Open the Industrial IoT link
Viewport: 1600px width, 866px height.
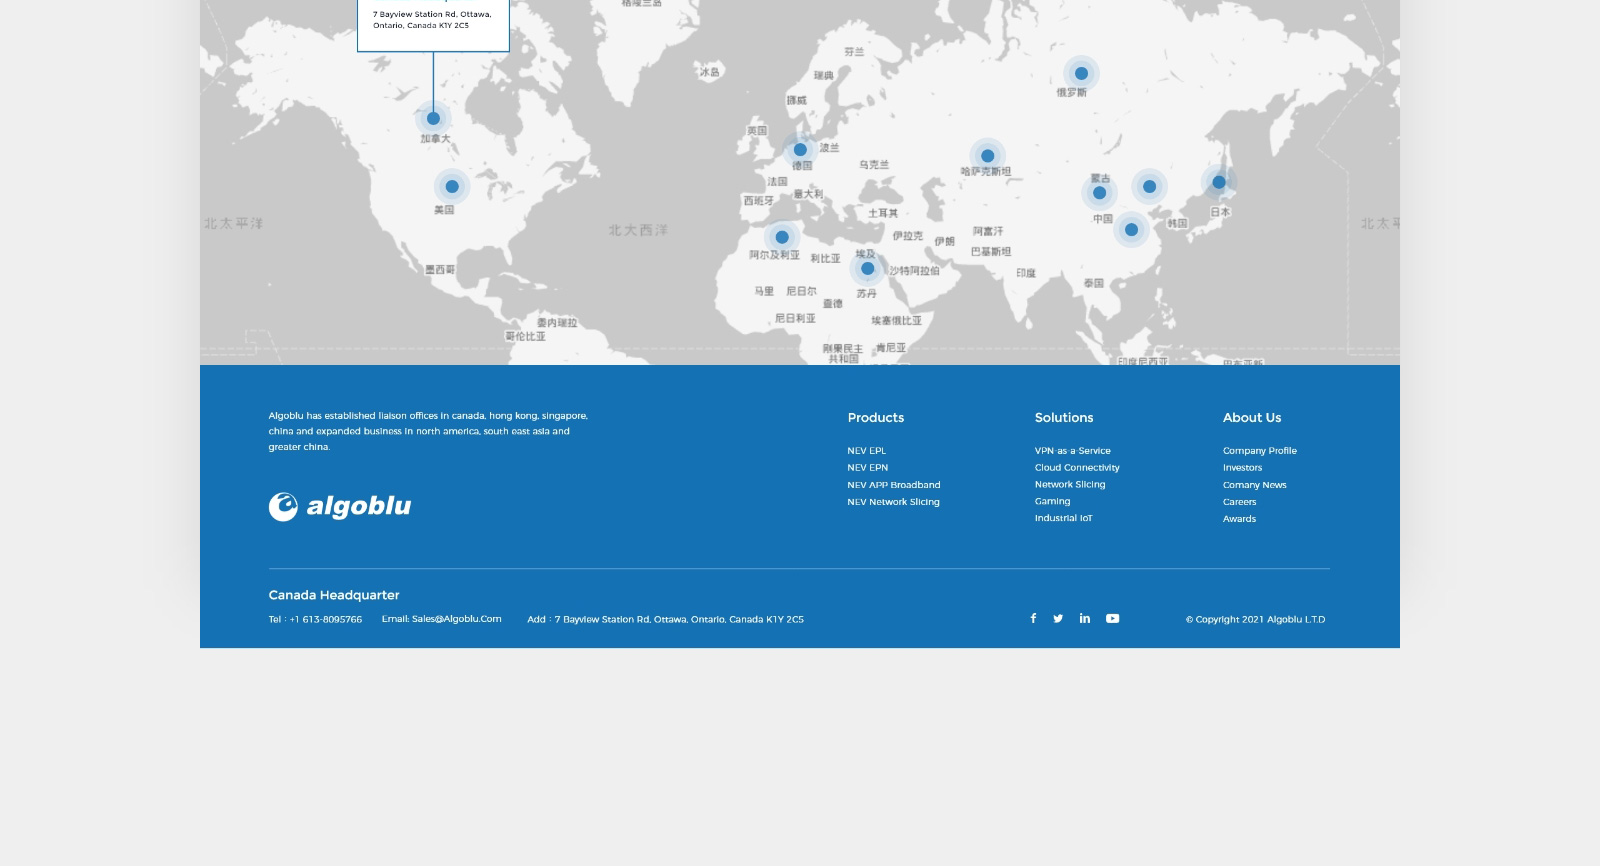(1063, 518)
